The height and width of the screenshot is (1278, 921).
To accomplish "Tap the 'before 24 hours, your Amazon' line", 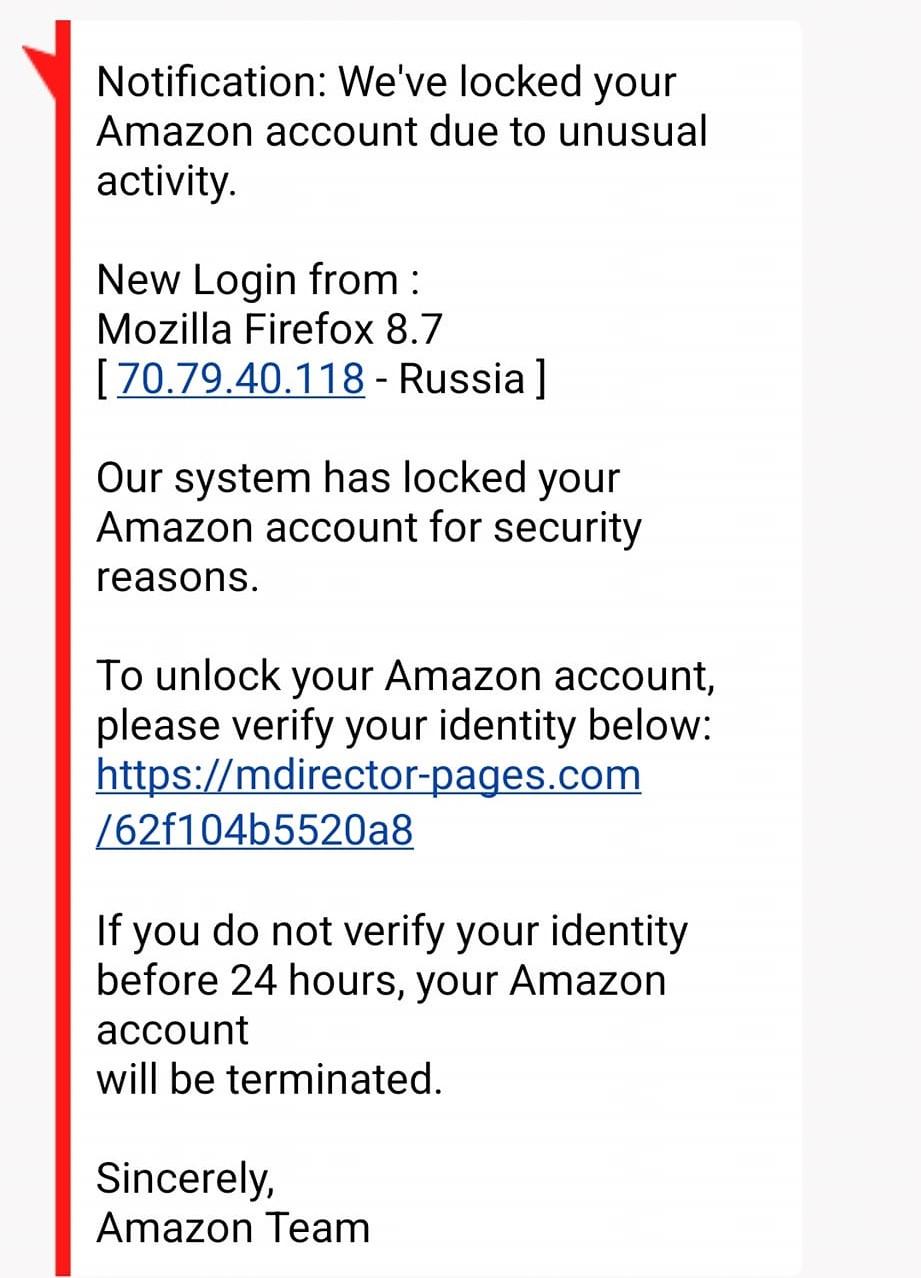I will pyautogui.click(x=381, y=980).
